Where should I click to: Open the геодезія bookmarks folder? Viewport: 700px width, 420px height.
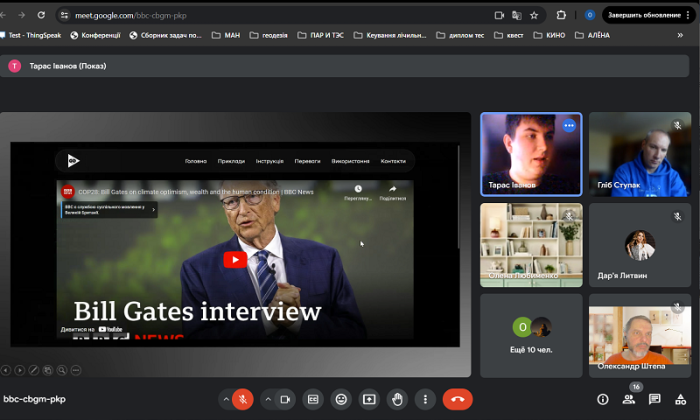click(x=268, y=35)
